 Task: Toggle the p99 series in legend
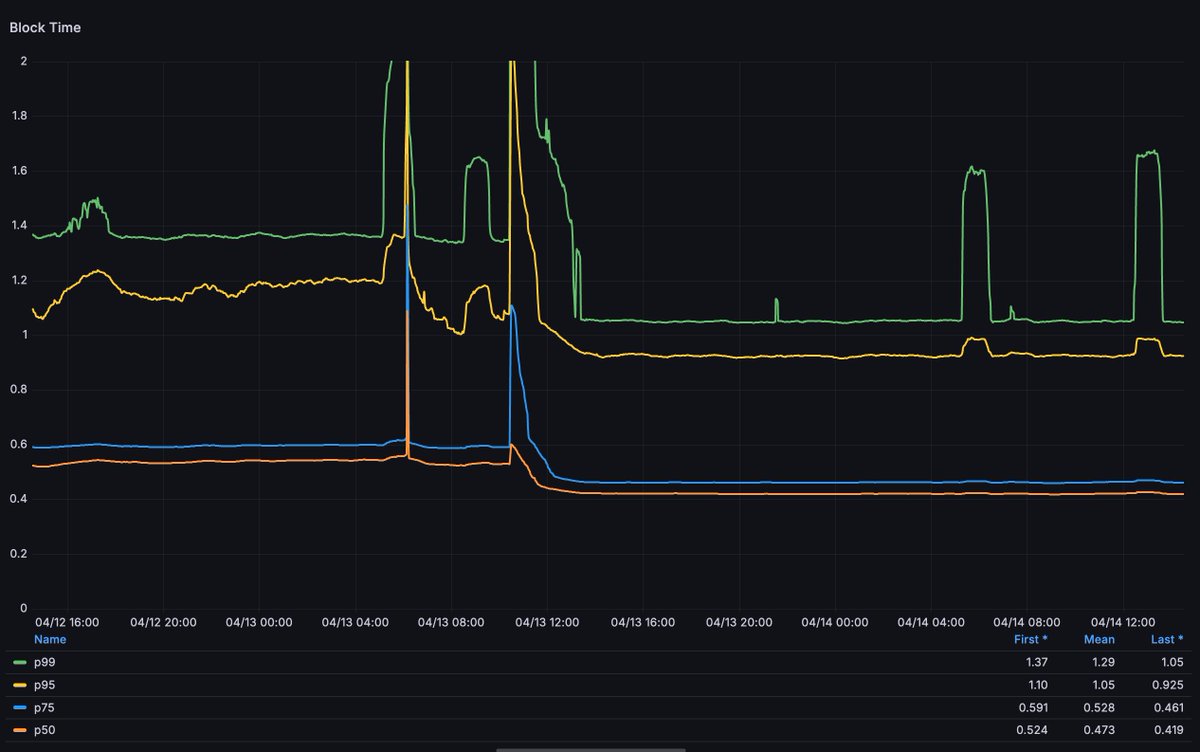[45, 662]
